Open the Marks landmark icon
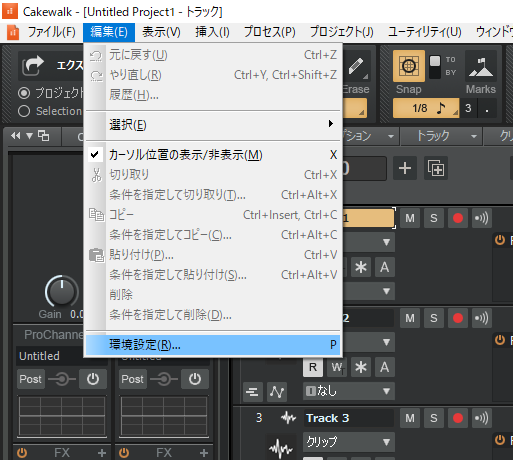513x460 pixels. coord(480,66)
